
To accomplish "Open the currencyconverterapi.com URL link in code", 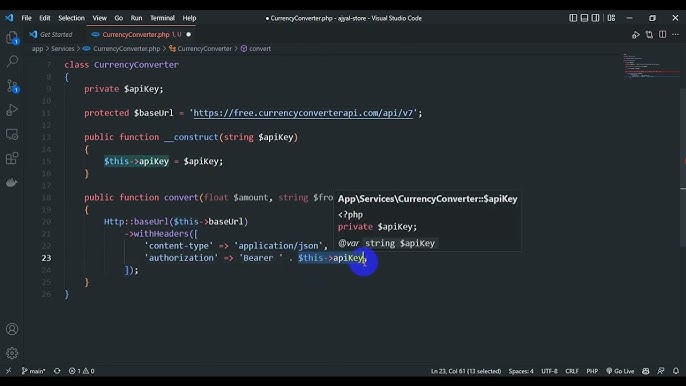I will [303, 113].
